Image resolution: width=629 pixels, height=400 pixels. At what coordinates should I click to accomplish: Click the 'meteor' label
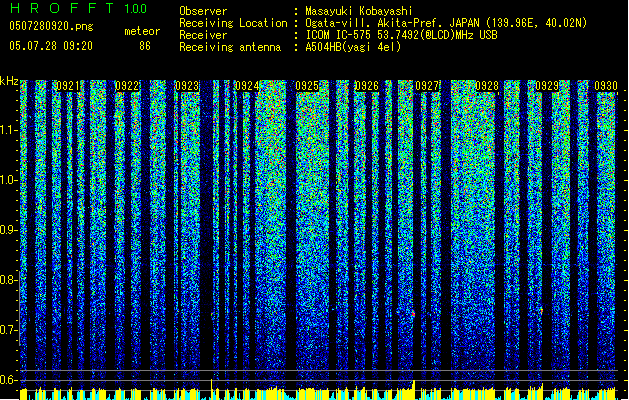[142, 31]
